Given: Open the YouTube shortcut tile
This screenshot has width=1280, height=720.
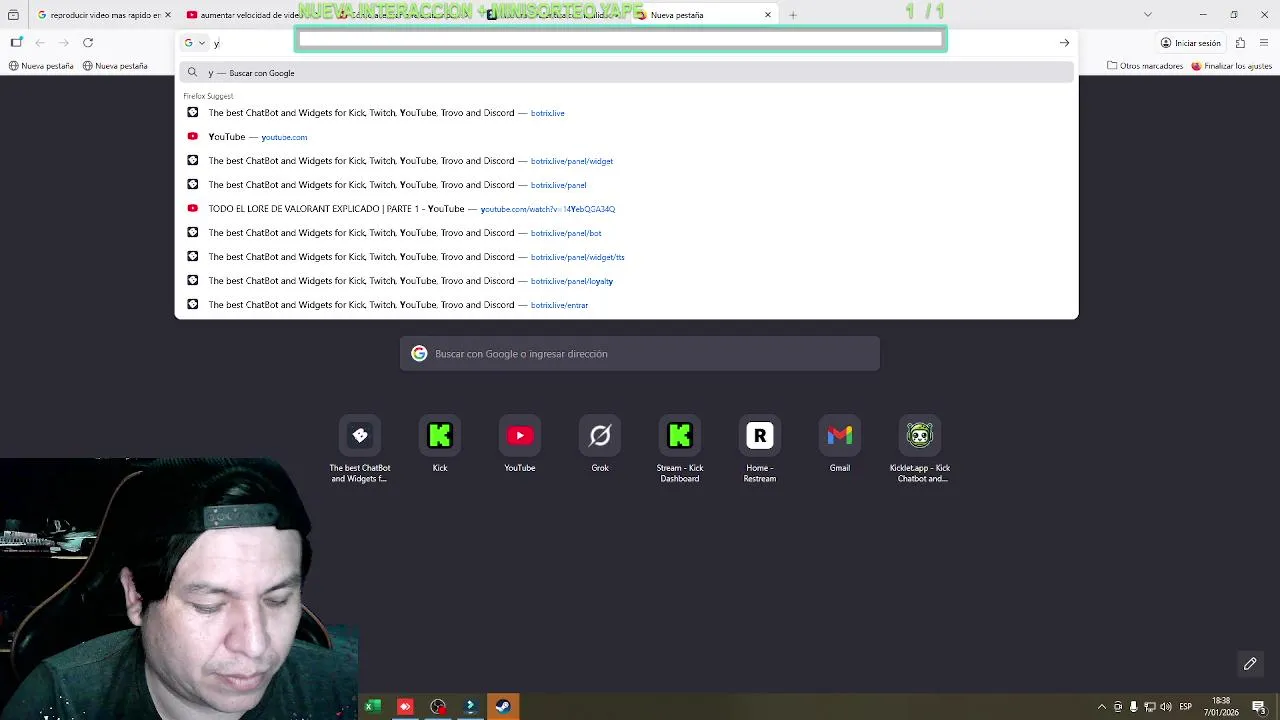Looking at the screenshot, I should tap(520, 445).
